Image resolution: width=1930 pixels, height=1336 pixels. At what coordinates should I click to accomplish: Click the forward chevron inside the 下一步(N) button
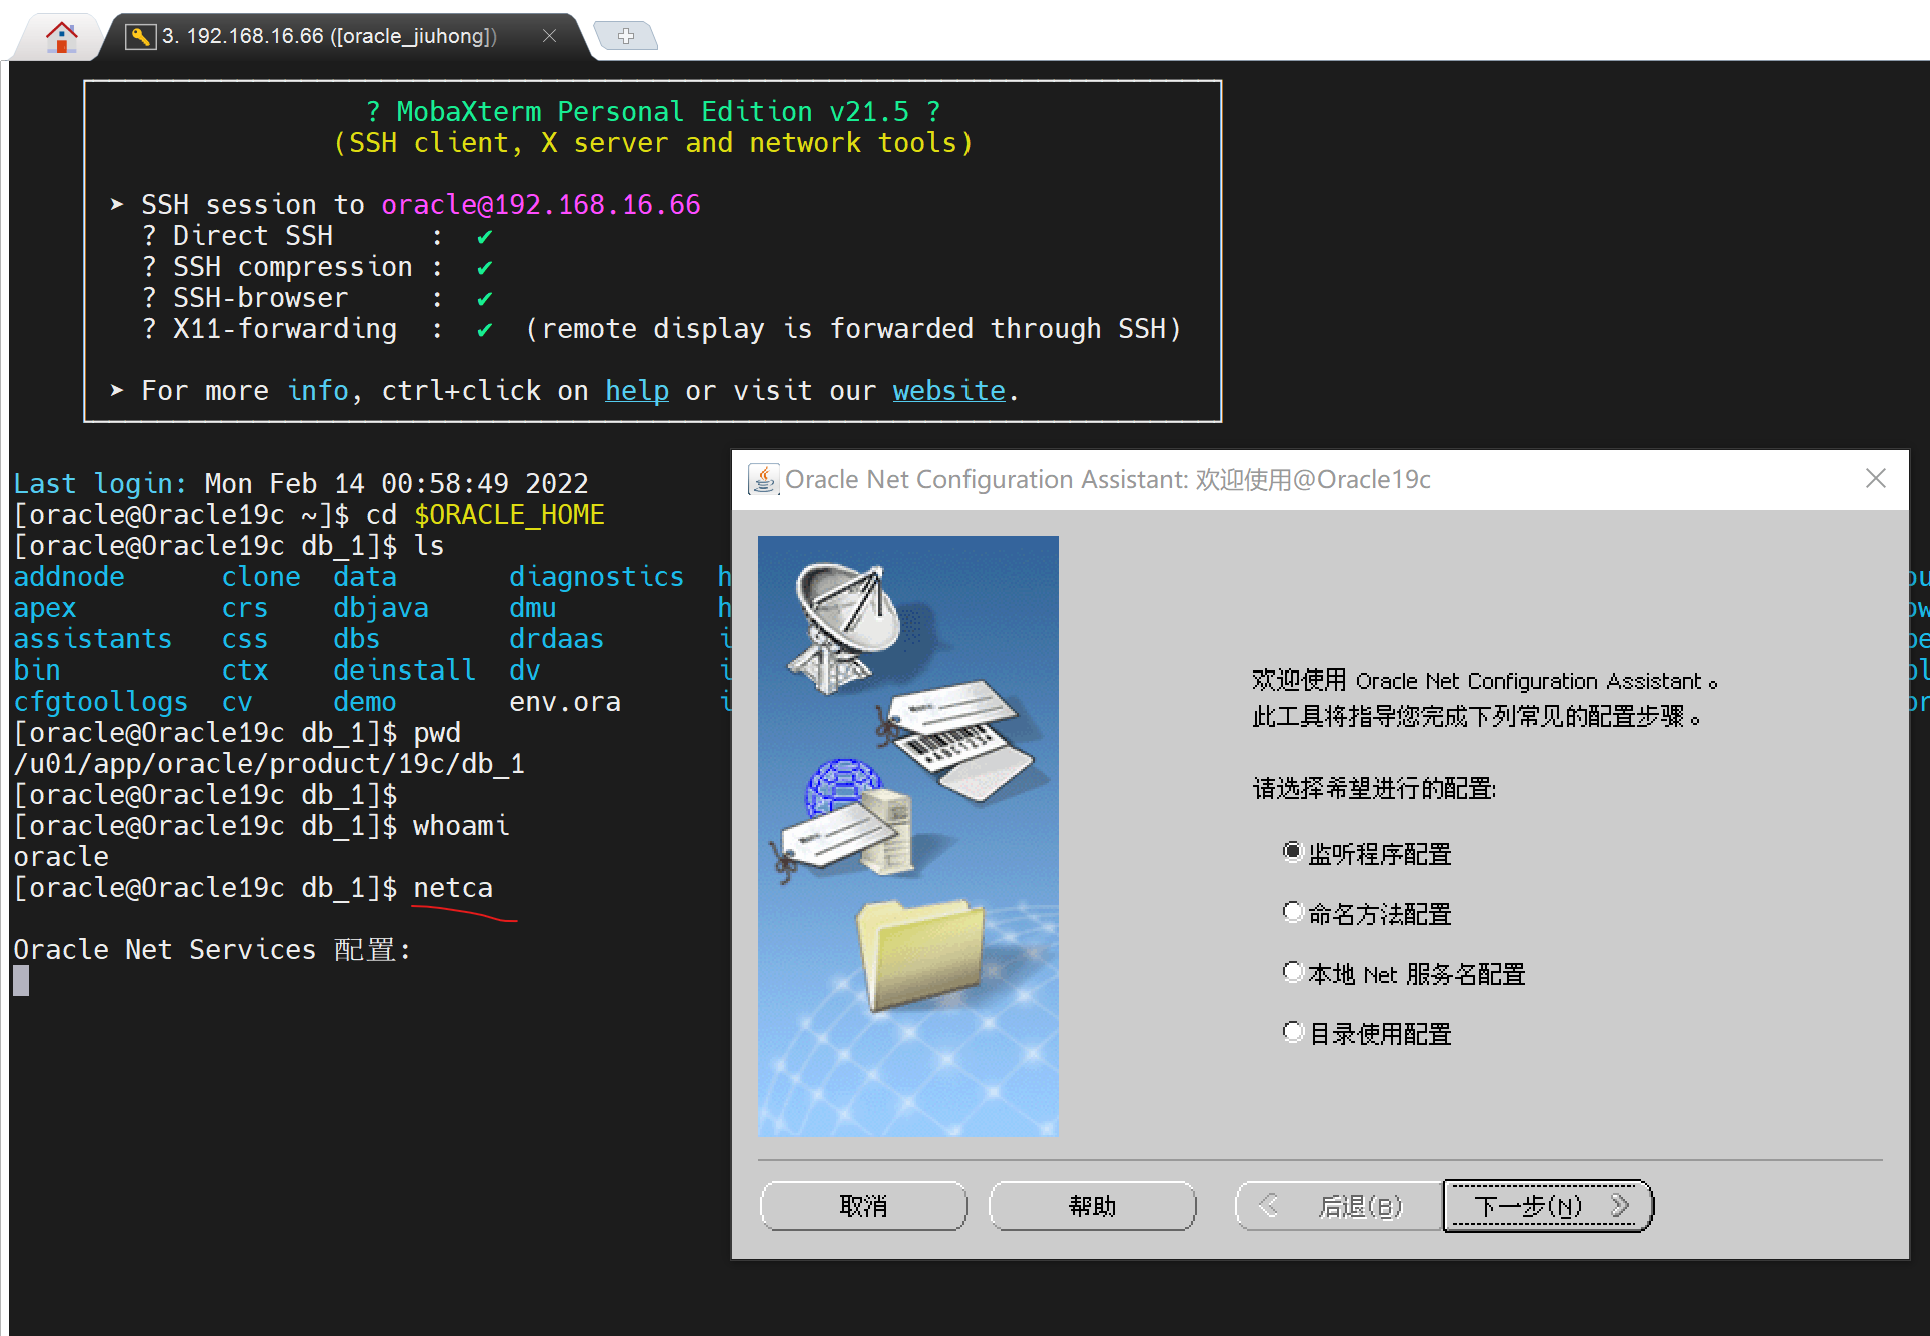1621,1206
